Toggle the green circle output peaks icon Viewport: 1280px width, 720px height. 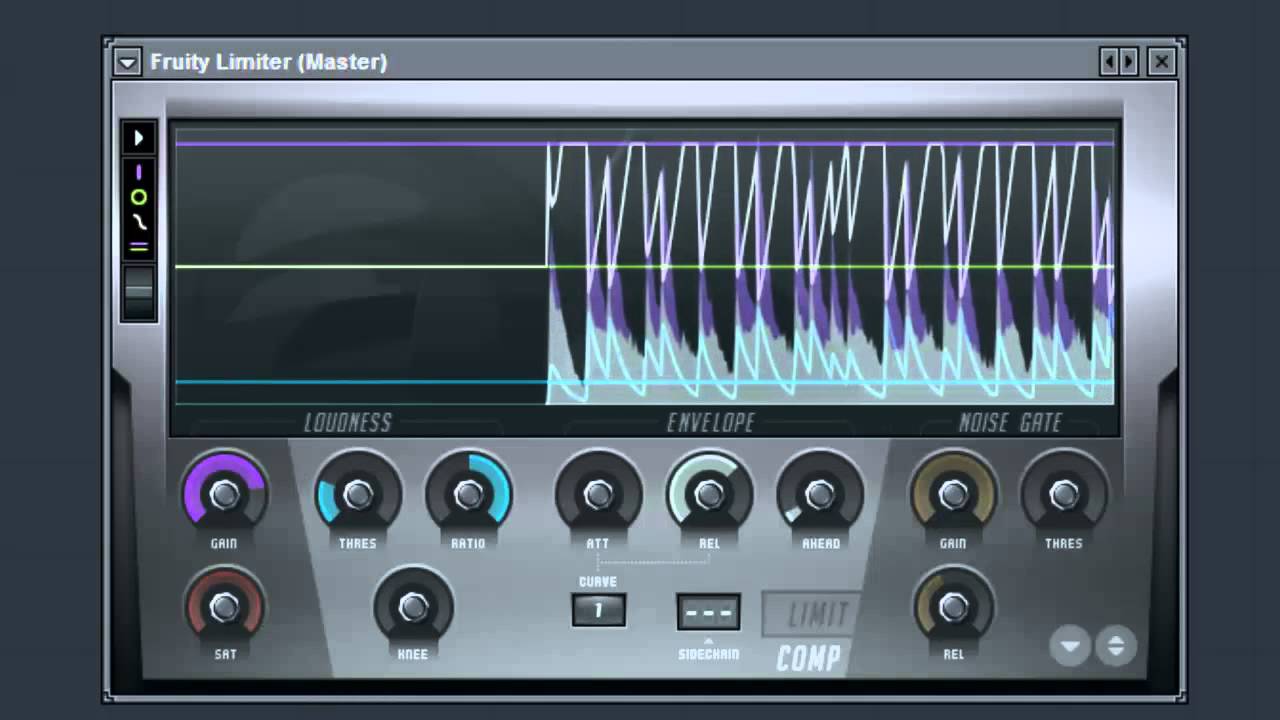(139, 198)
